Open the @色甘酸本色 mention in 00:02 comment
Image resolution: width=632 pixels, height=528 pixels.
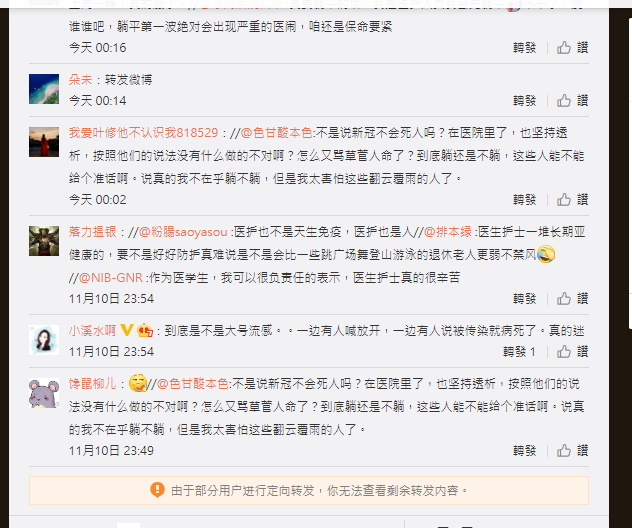coord(276,133)
